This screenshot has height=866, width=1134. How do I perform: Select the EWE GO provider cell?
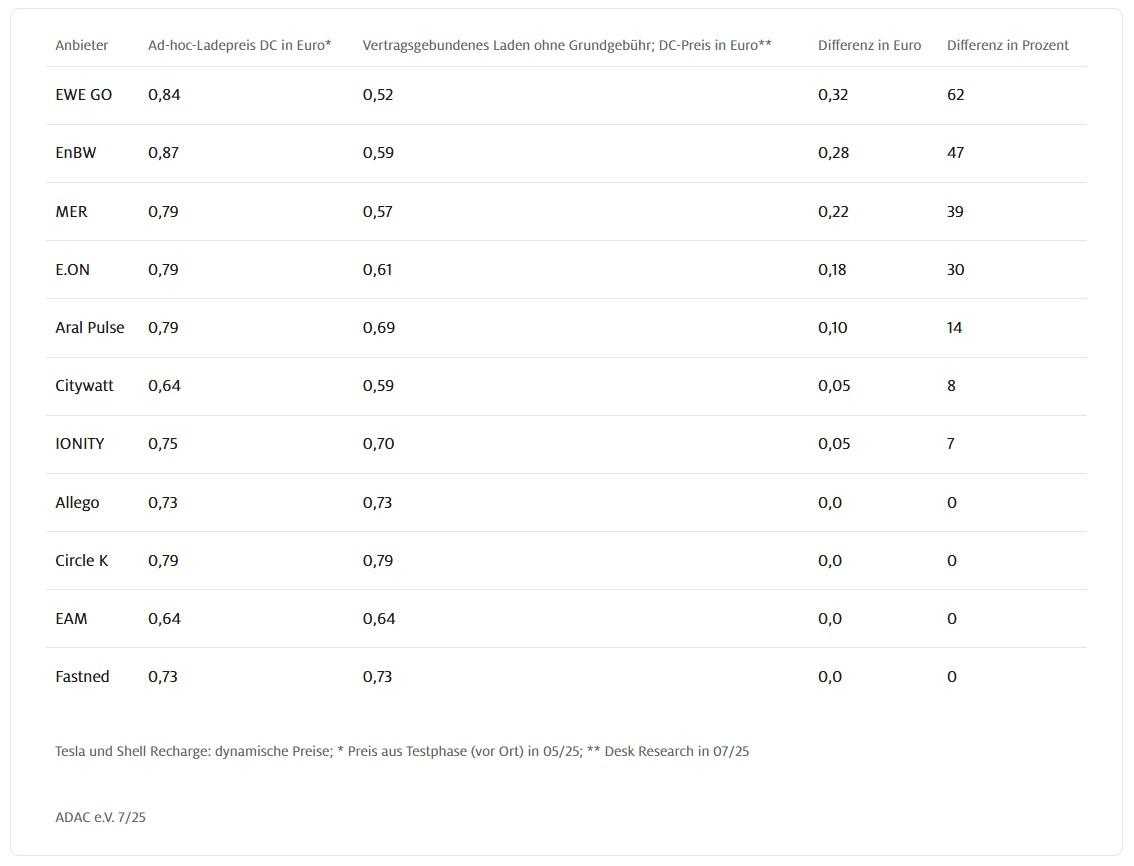coord(84,95)
